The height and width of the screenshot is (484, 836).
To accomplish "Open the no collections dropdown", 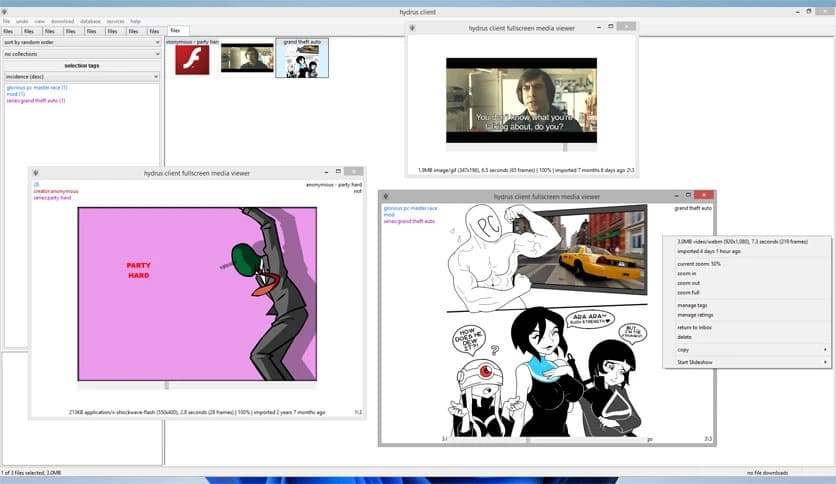I will pyautogui.click(x=82, y=54).
